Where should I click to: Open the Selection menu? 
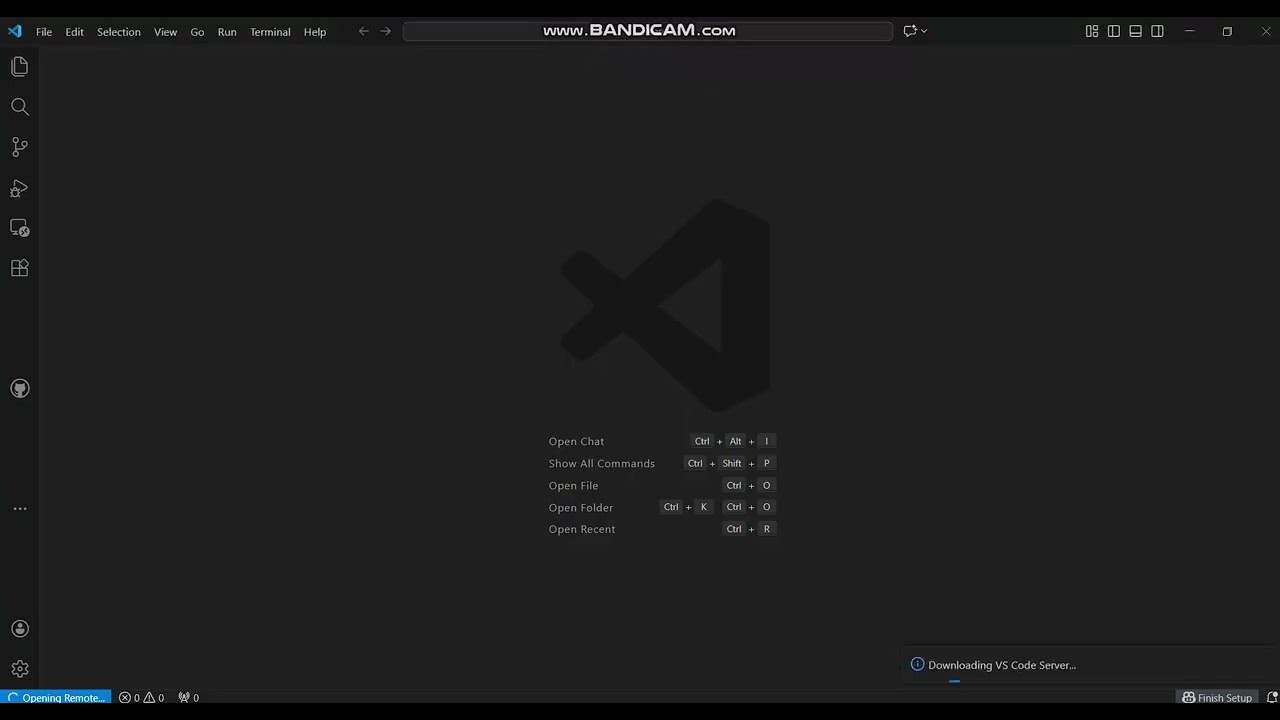click(119, 32)
